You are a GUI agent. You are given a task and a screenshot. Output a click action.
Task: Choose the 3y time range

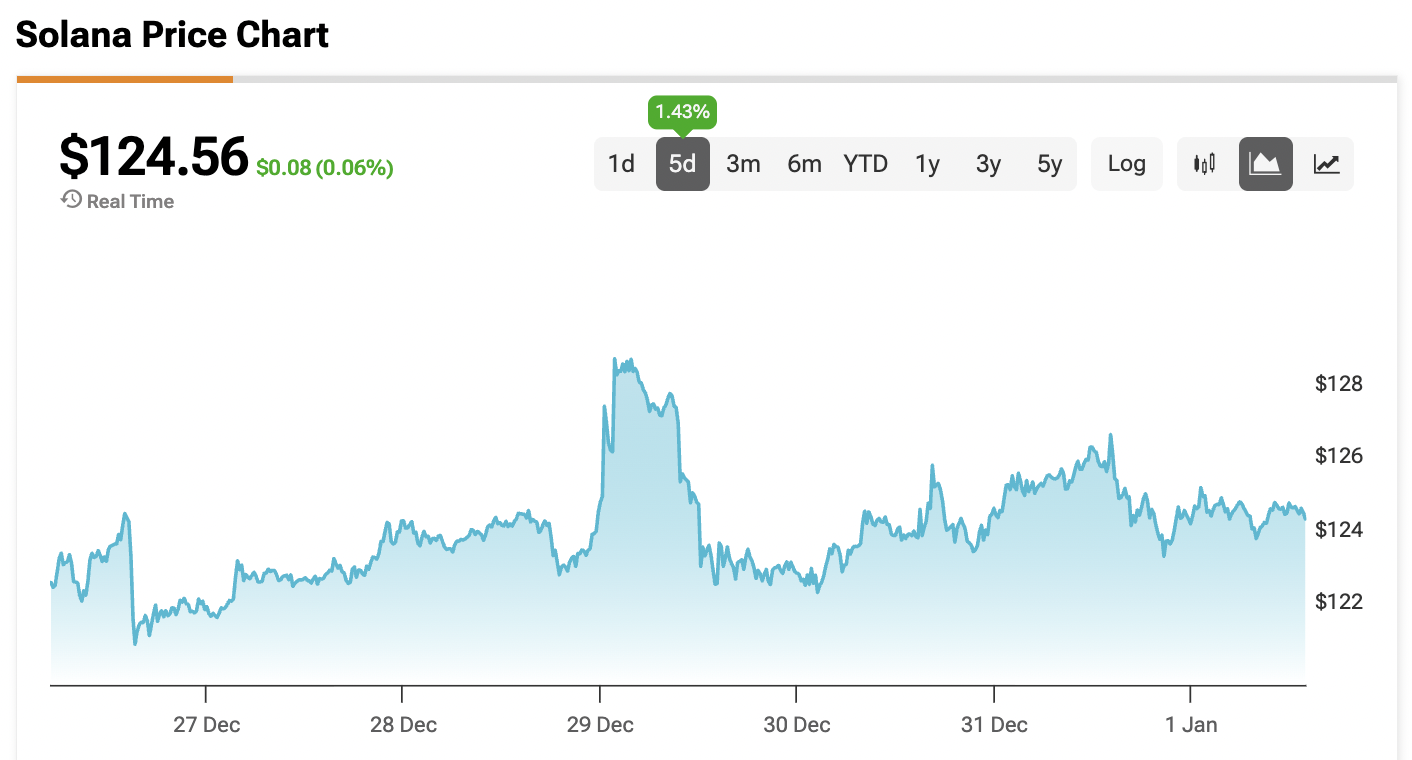coord(988,164)
